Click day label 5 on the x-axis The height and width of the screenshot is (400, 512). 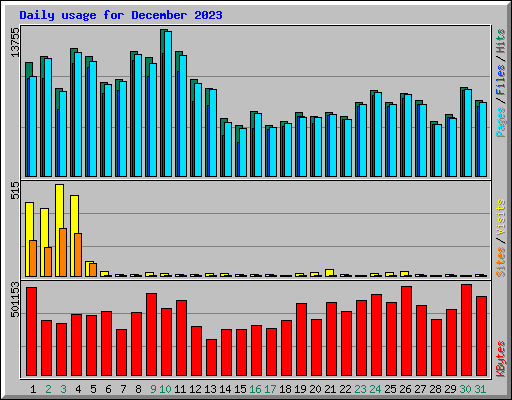point(93,389)
